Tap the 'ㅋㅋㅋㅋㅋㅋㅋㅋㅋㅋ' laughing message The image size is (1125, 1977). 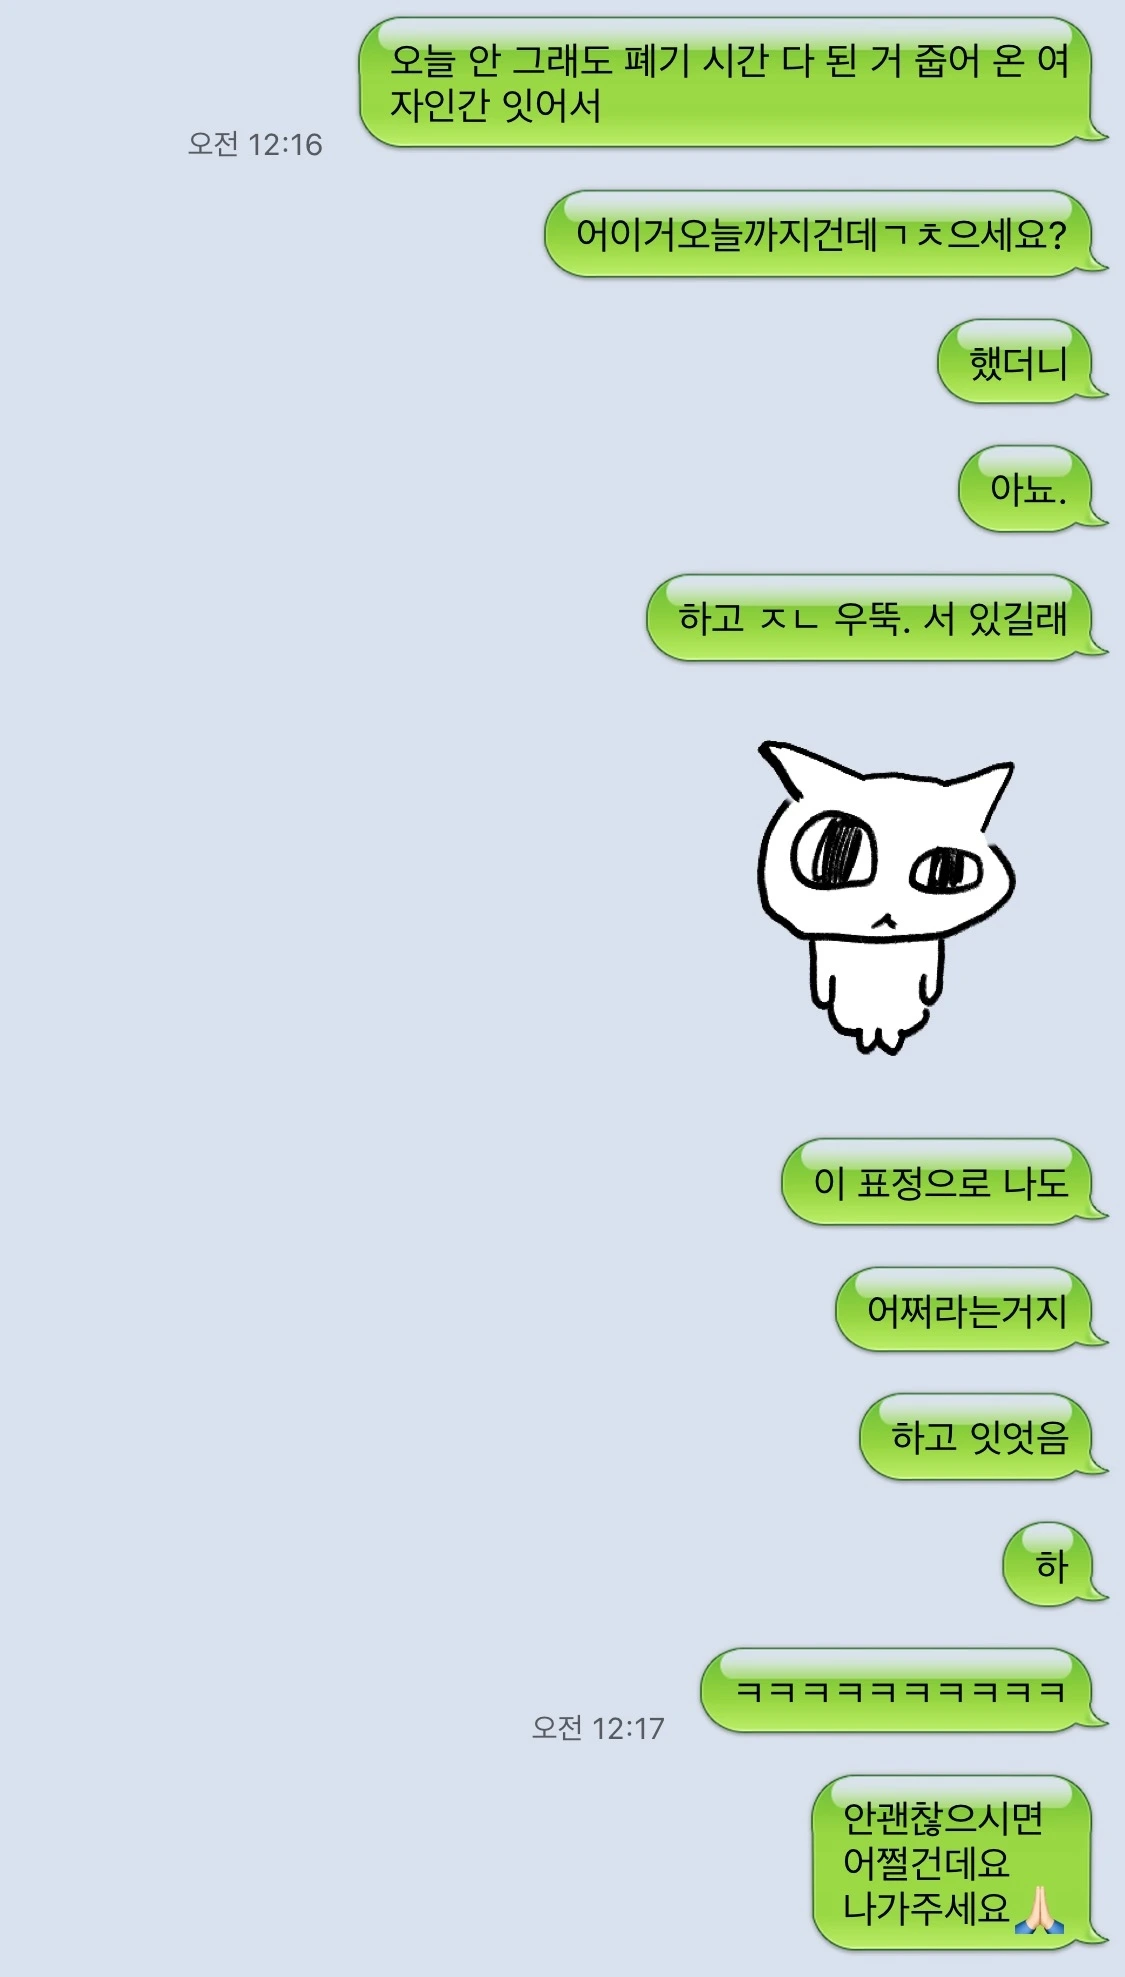click(904, 1691)
